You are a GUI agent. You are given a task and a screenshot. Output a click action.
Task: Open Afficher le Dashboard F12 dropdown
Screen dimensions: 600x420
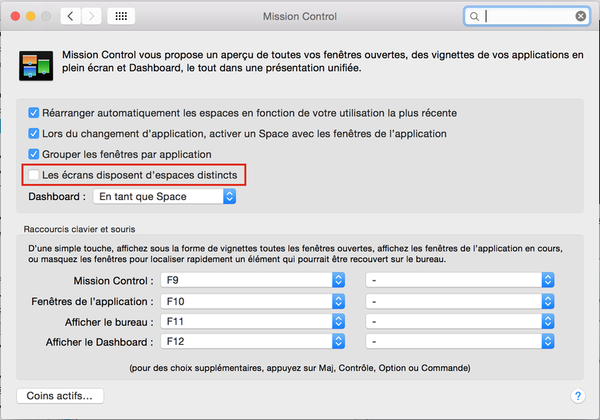[253, 342]
